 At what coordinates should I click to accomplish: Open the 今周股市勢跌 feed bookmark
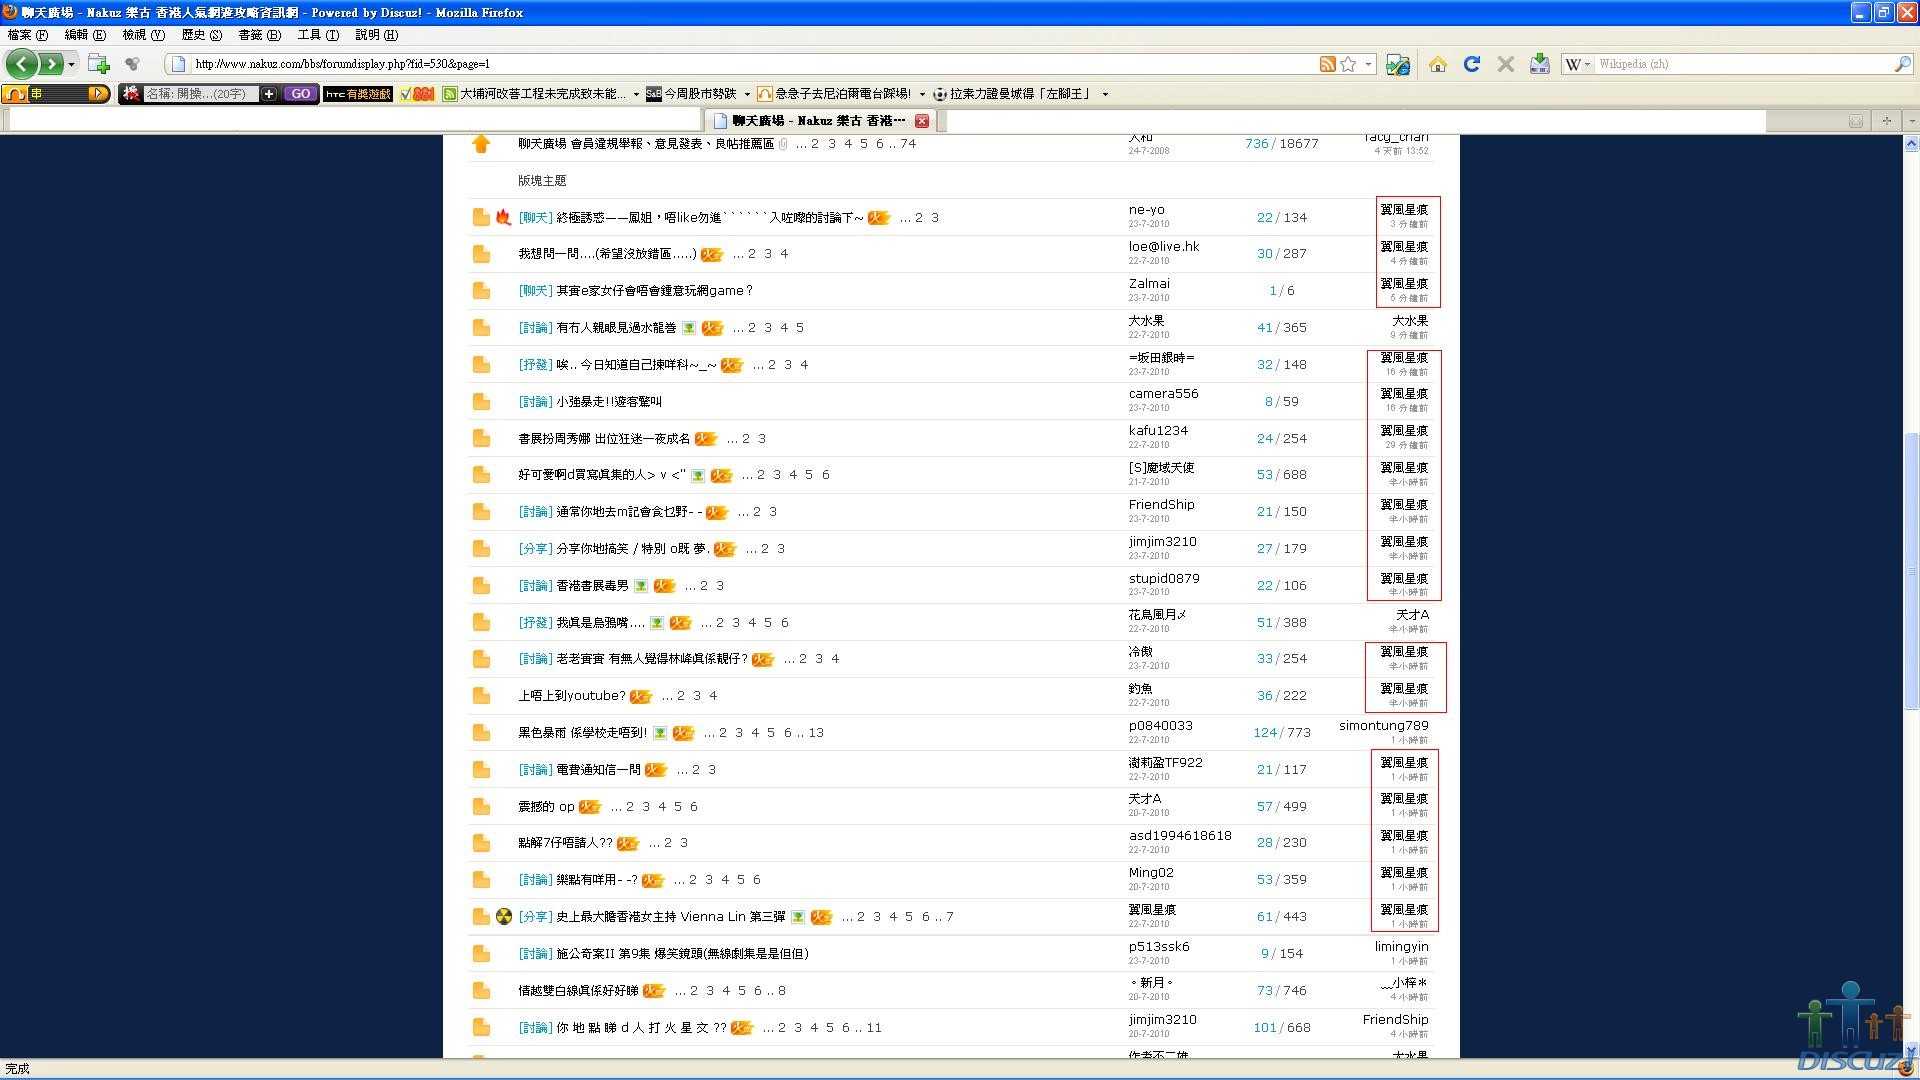pos(691,94)
